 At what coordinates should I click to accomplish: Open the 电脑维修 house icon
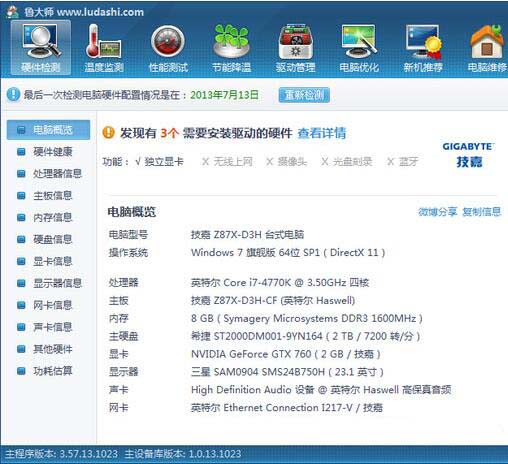(487, 48)
